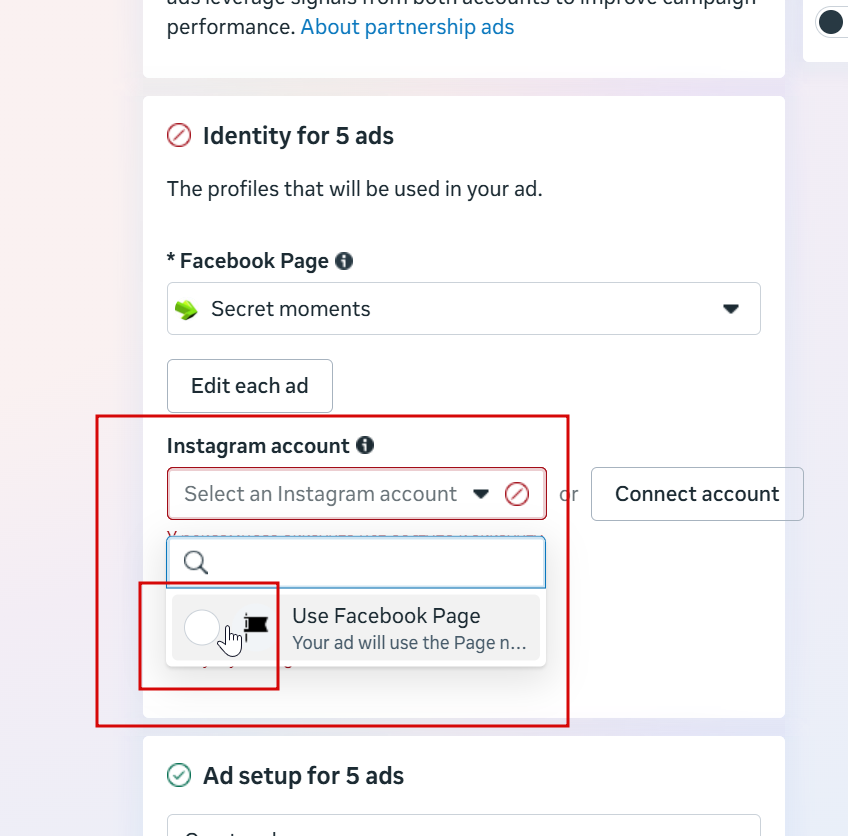Click the Instagram dropdown caret arrow
The height and width of the screenshot is (836, 848).
pyautogui.click(x=480, y=494)
